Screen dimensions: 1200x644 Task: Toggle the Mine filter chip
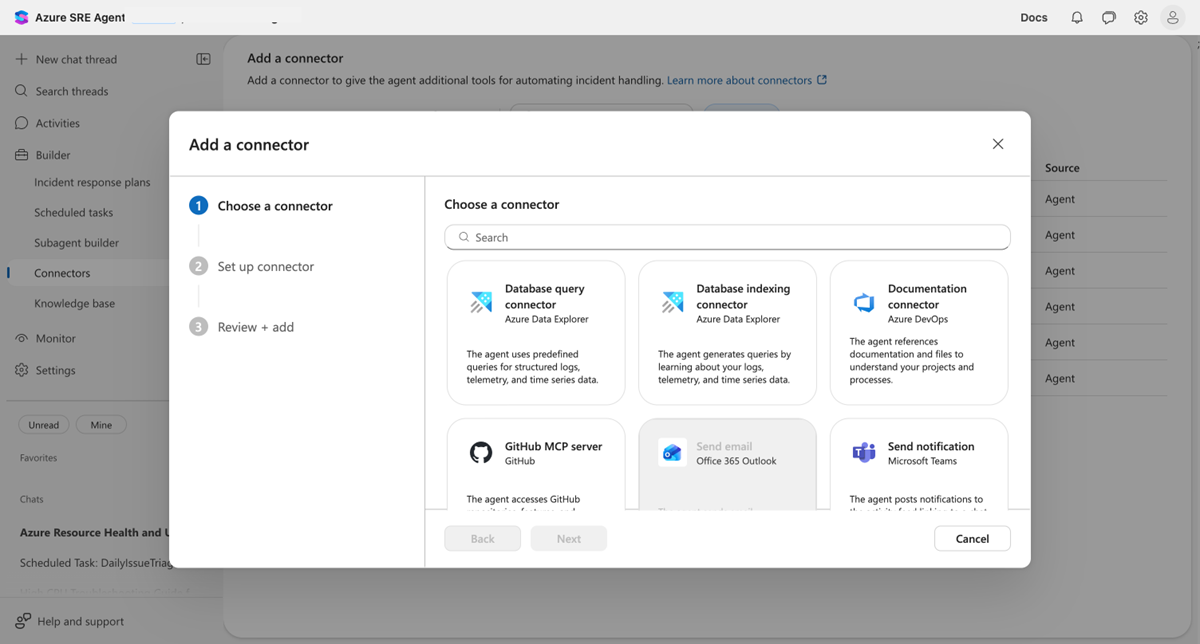click(x=101, y=425)
